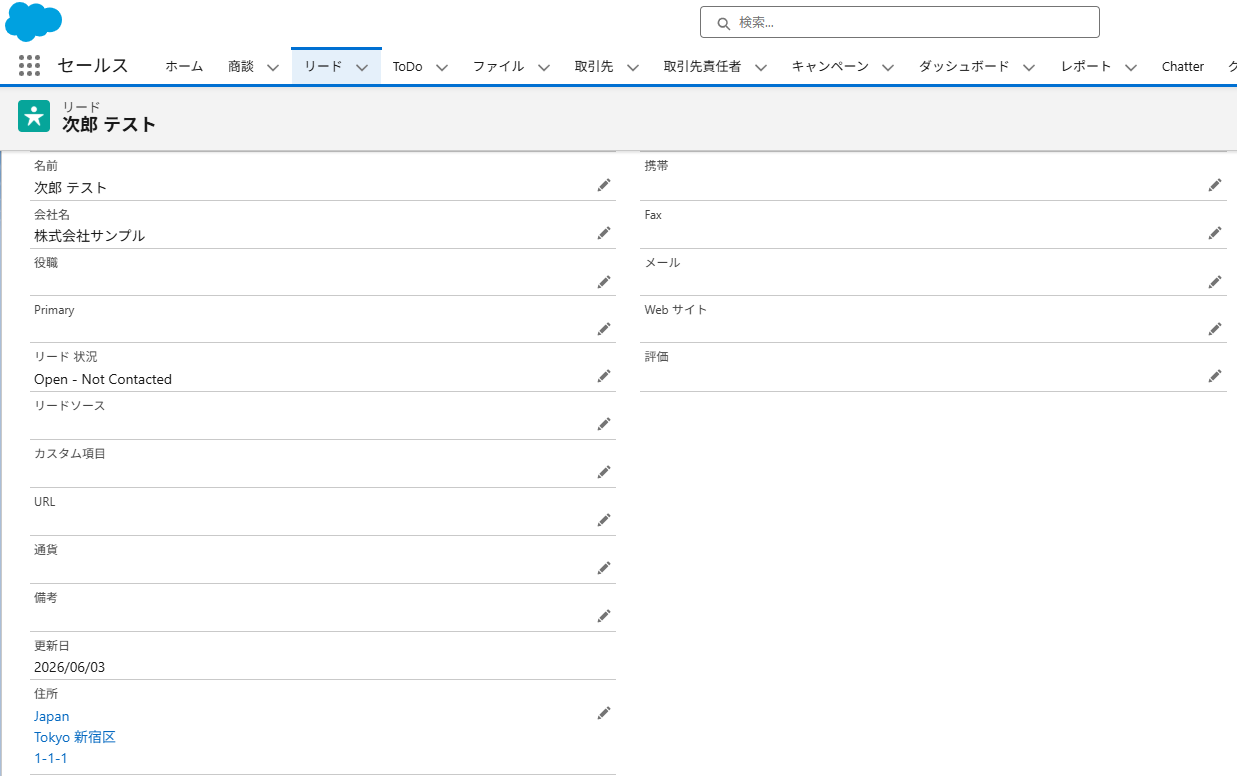Open the ToDo tab

[407, 67]
